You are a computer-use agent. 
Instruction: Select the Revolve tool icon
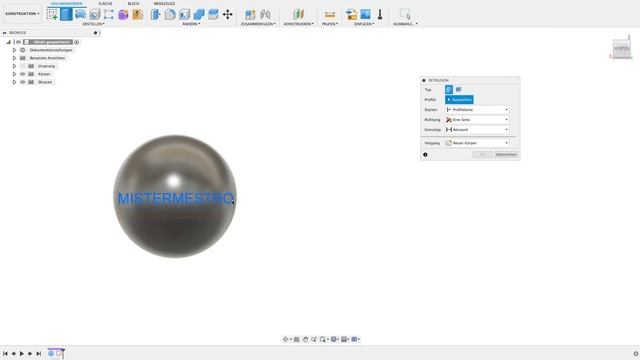pos(80,14)
